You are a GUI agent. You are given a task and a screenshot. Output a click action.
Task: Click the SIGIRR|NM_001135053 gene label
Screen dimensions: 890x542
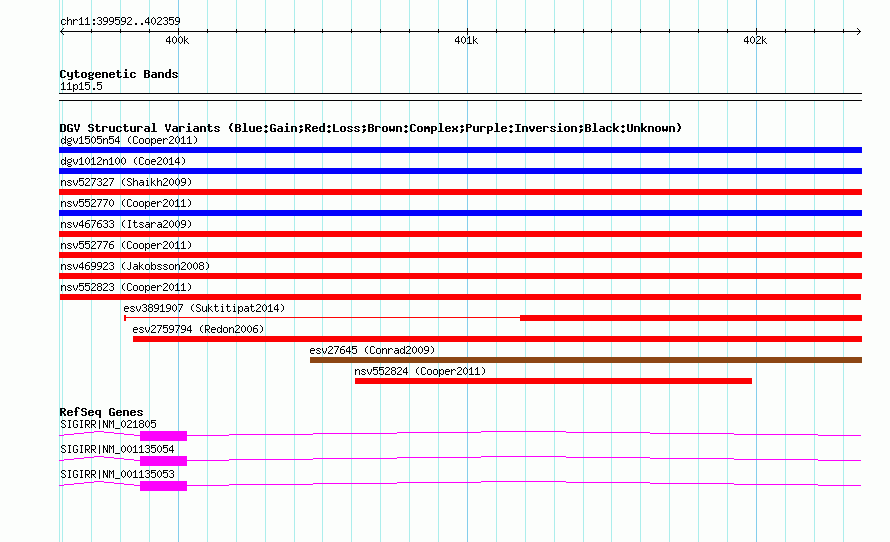coord(117,474)
